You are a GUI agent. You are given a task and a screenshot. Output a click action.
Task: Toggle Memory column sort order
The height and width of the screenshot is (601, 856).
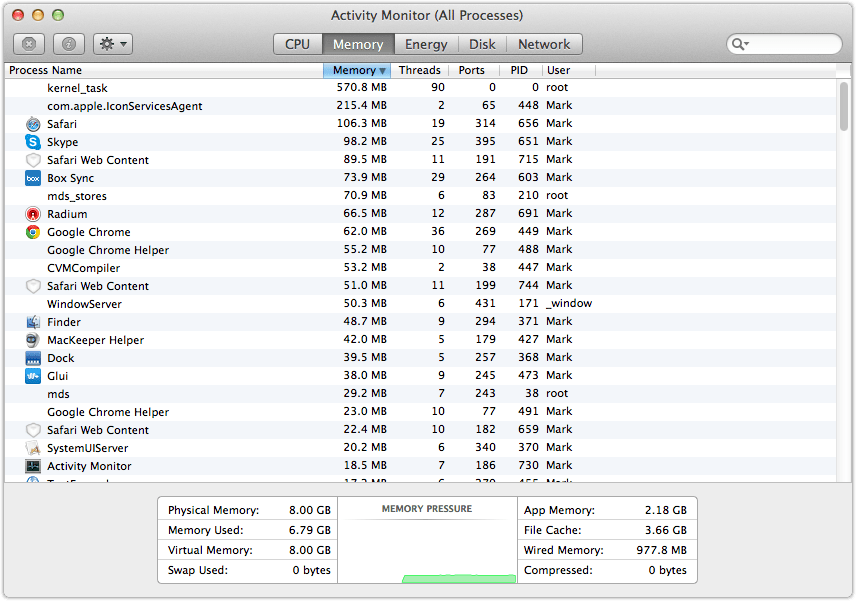(358, 70)
